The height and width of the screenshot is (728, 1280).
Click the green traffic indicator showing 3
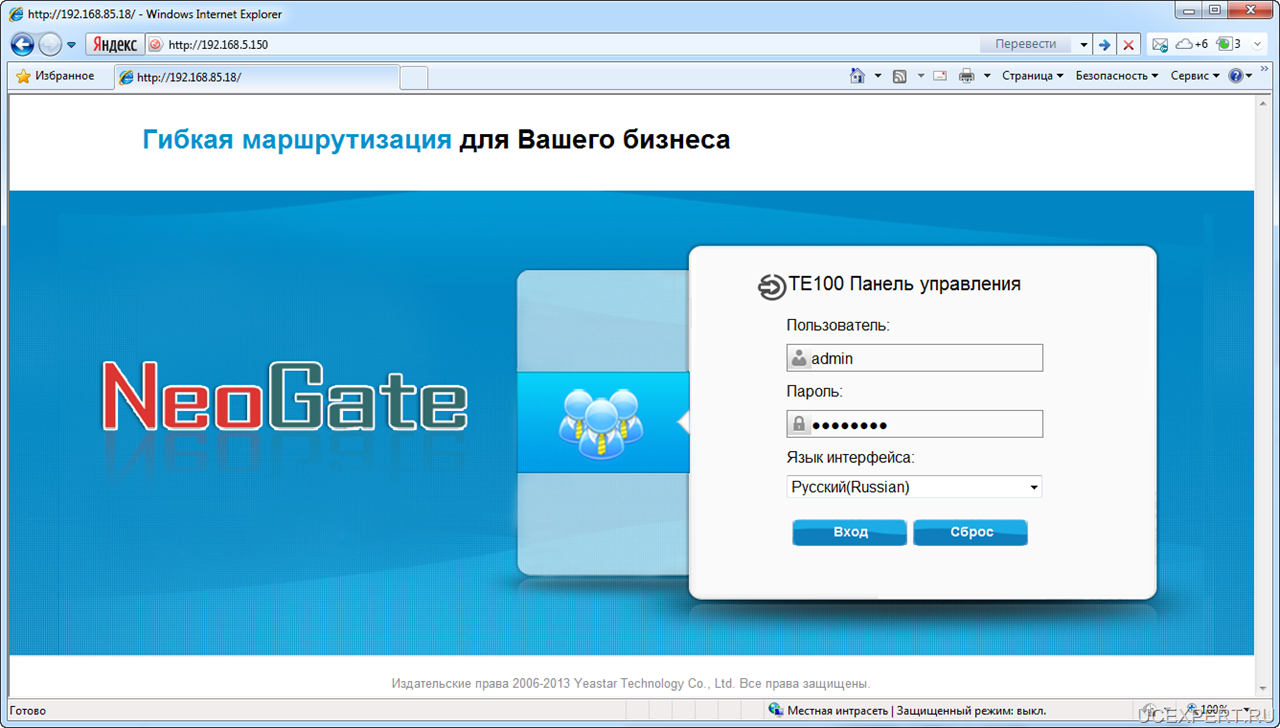tap(1228, 44)
